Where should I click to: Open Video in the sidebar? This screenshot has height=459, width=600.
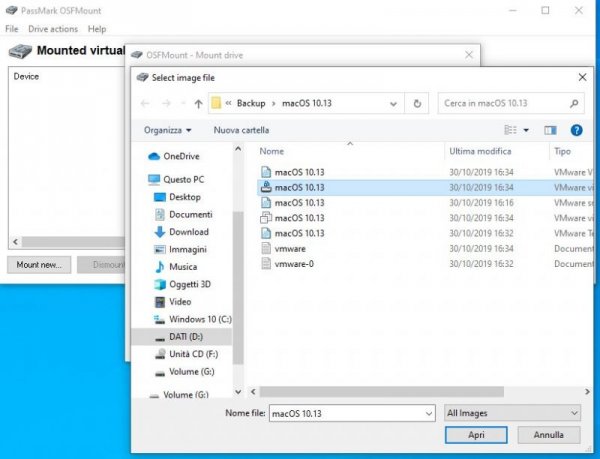click(x=180, y=302)
